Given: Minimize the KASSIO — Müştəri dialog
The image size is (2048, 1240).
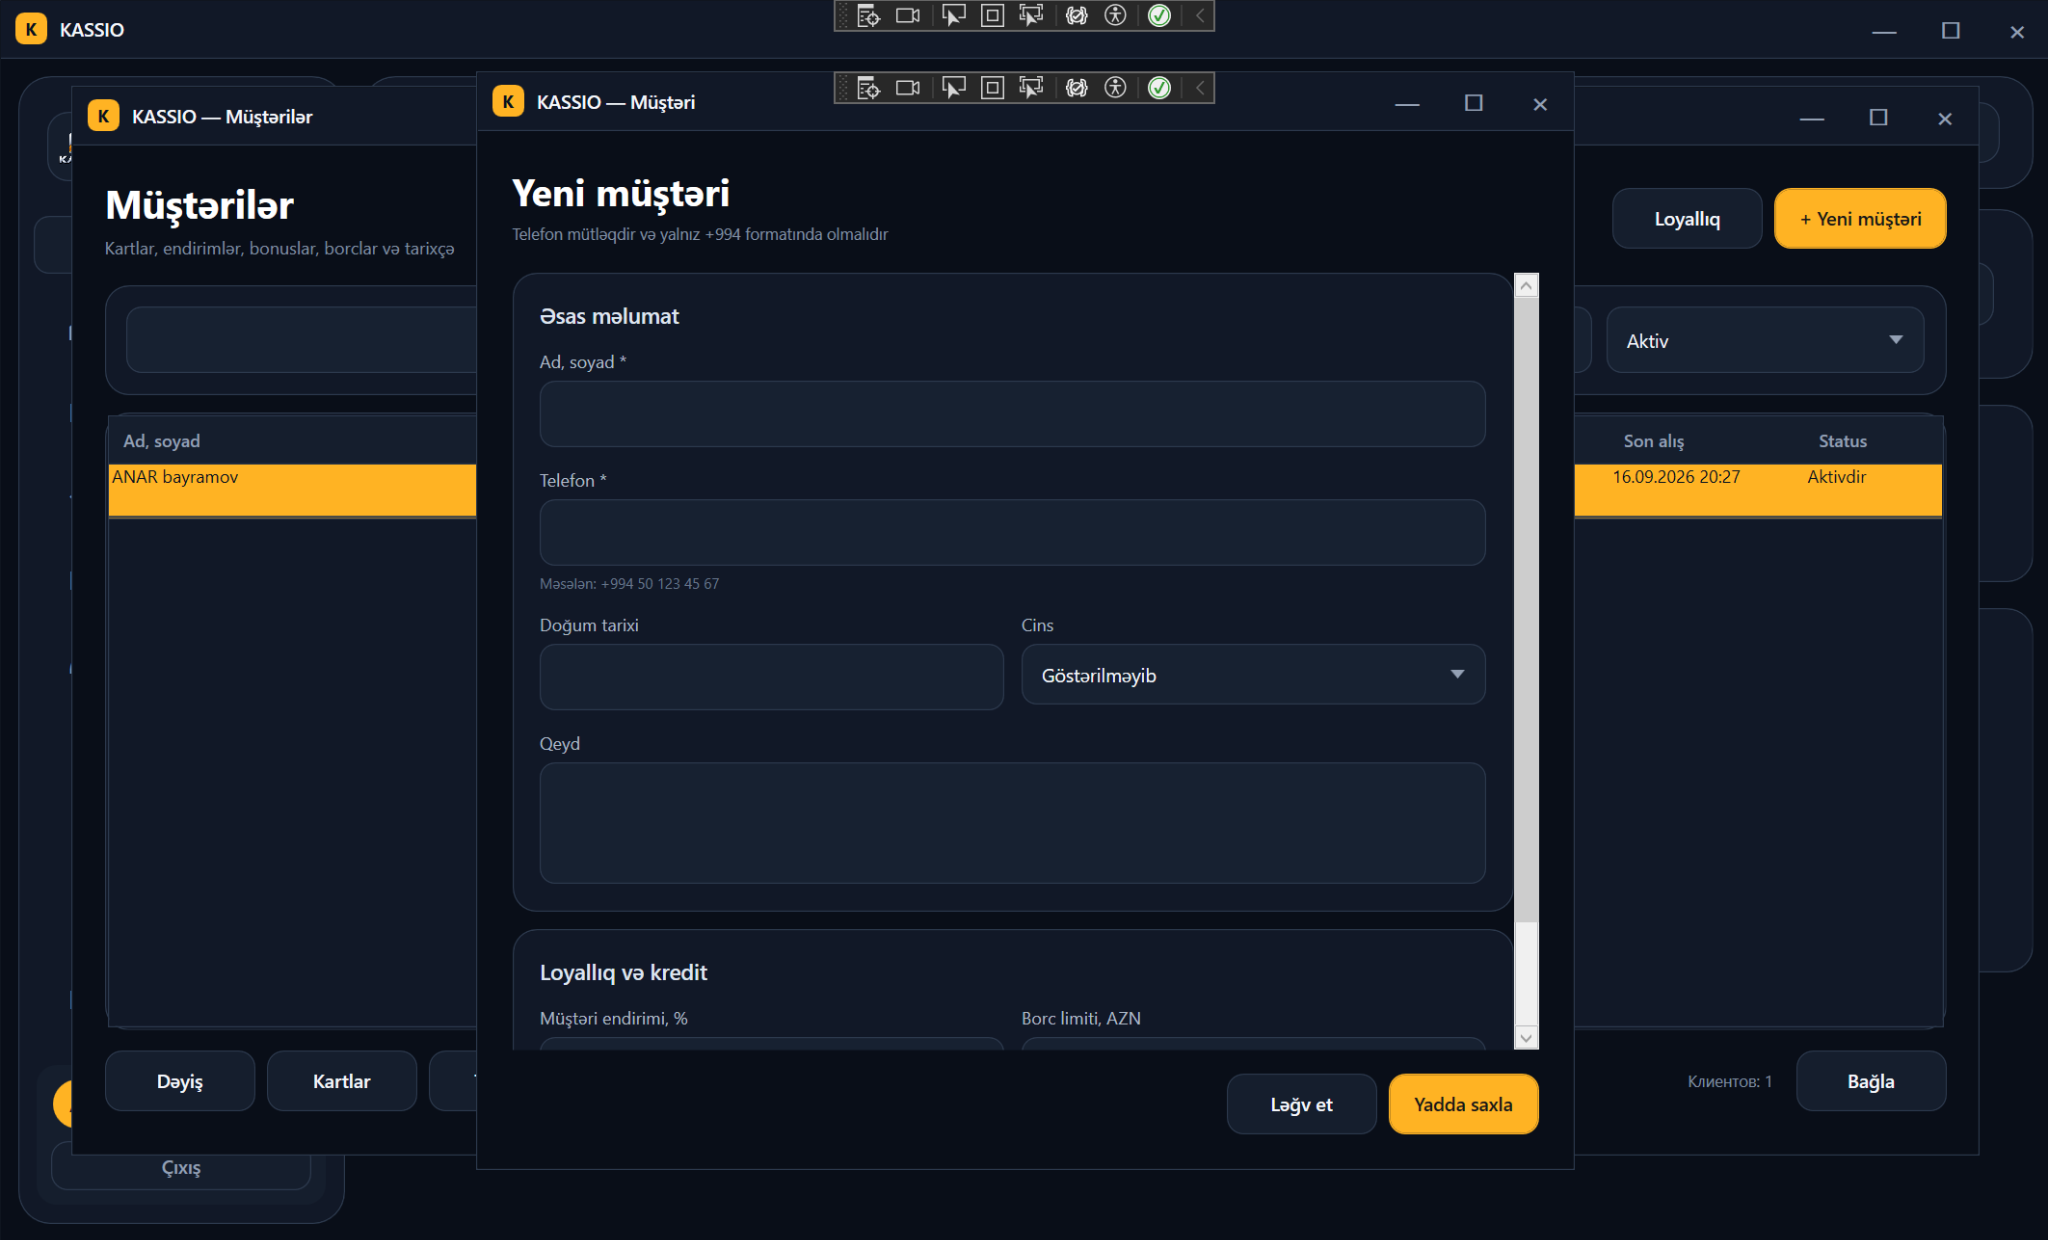Looking at the screenshot, I should pos(1407,103).
